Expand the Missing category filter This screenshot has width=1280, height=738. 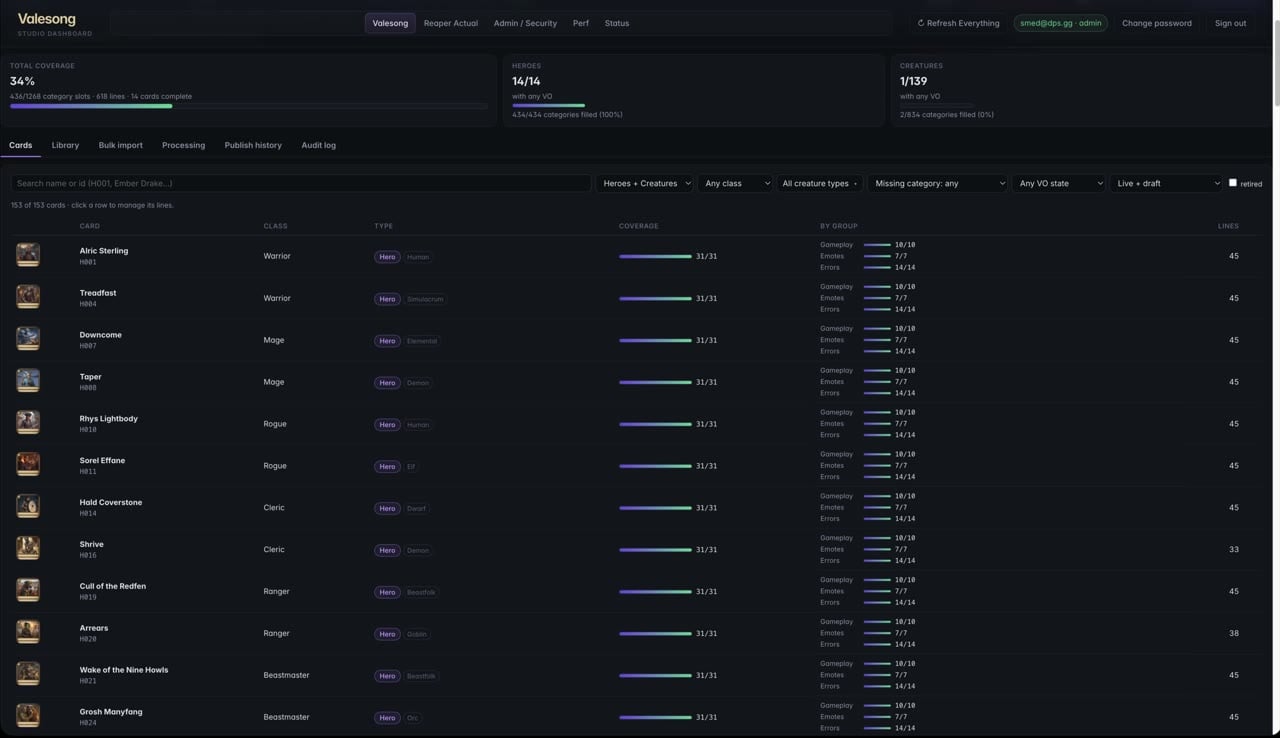click(938, 183)
